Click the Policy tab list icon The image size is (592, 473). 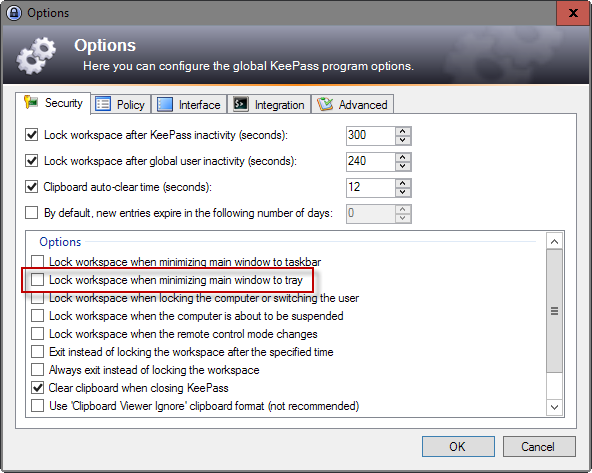click(x=103, y=104)
